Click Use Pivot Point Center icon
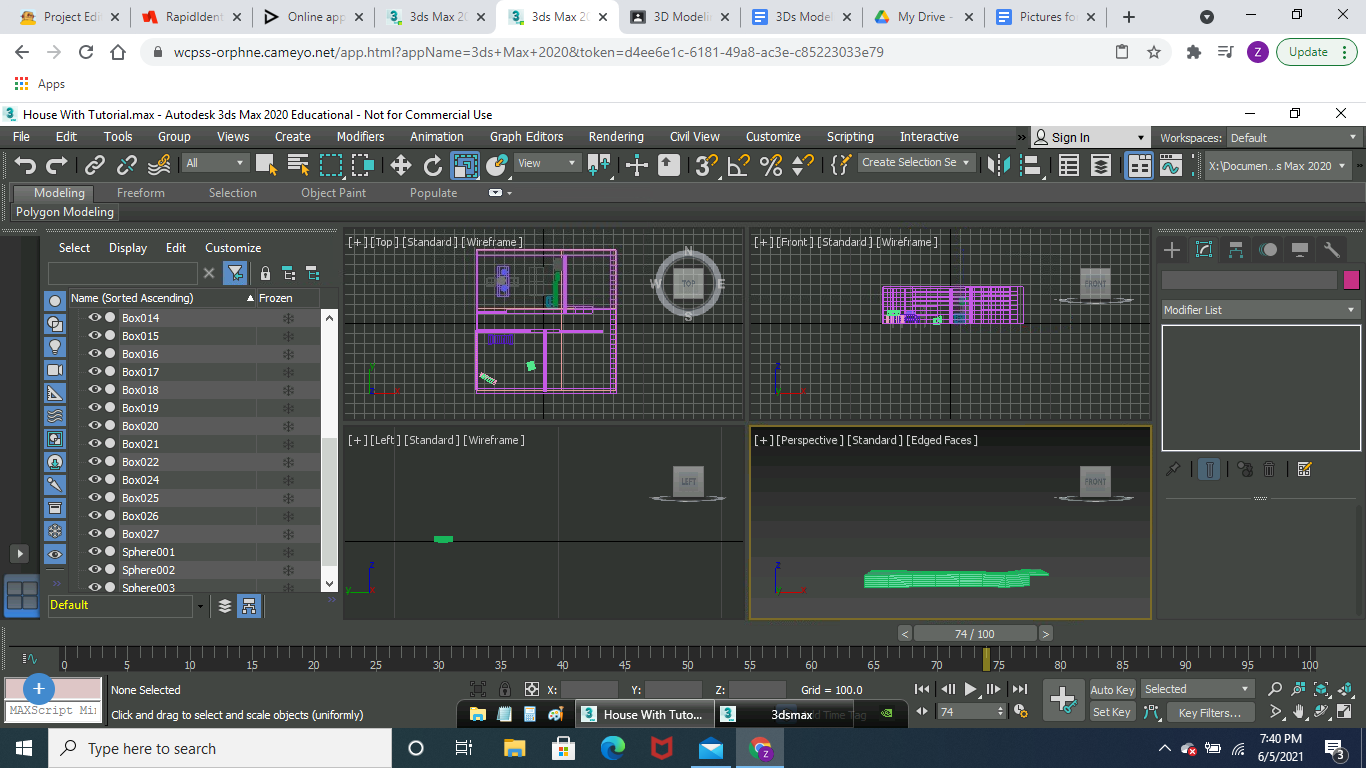The width and height of the screenshot is (1366, 768). (600, 165)
